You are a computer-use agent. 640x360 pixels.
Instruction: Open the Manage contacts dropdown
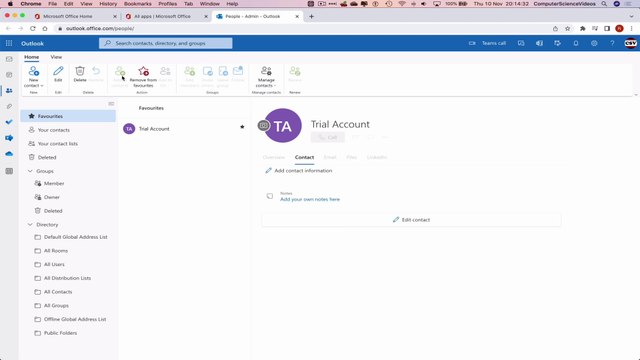tap(266, 77)
